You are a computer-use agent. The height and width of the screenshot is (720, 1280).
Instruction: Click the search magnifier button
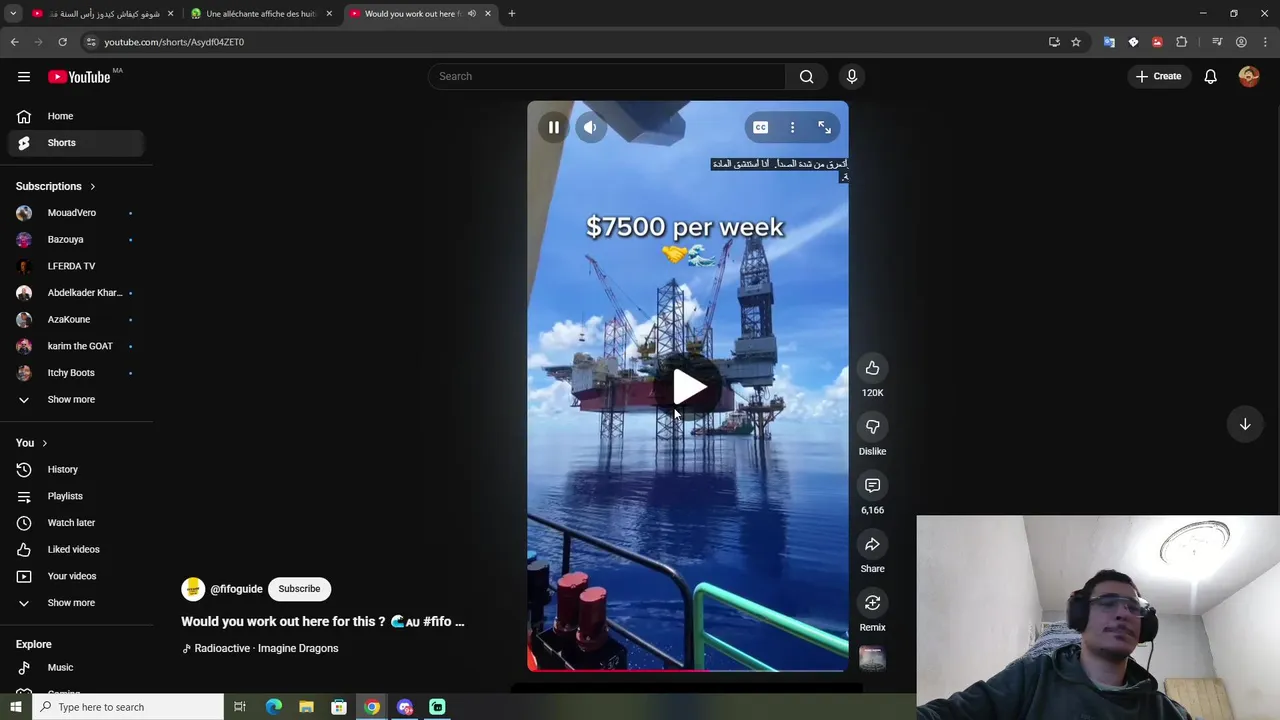pos(806,76)
